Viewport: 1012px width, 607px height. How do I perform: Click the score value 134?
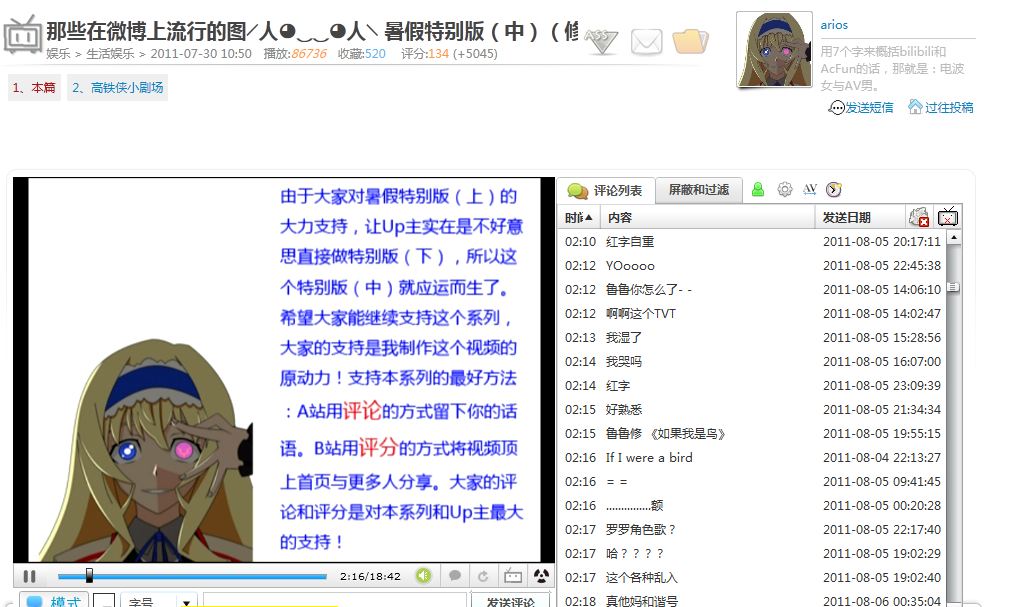coord(438,54)
